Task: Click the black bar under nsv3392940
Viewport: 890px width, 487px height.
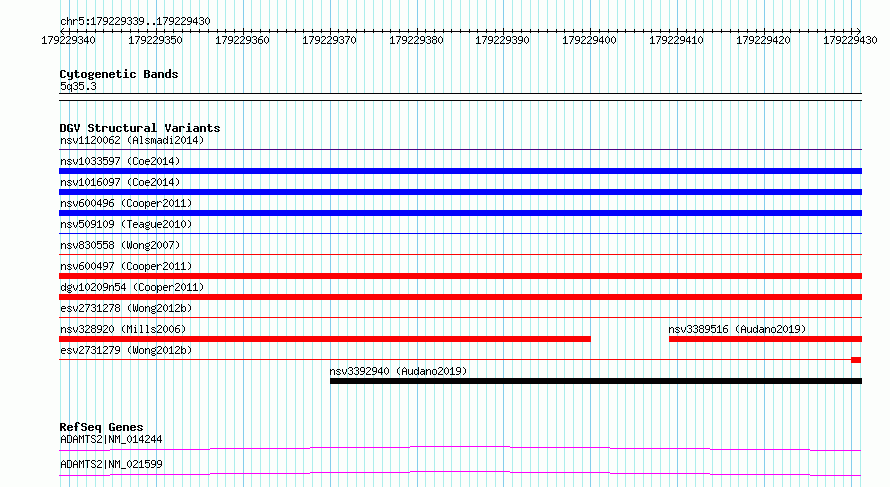Action: (596, 381)
